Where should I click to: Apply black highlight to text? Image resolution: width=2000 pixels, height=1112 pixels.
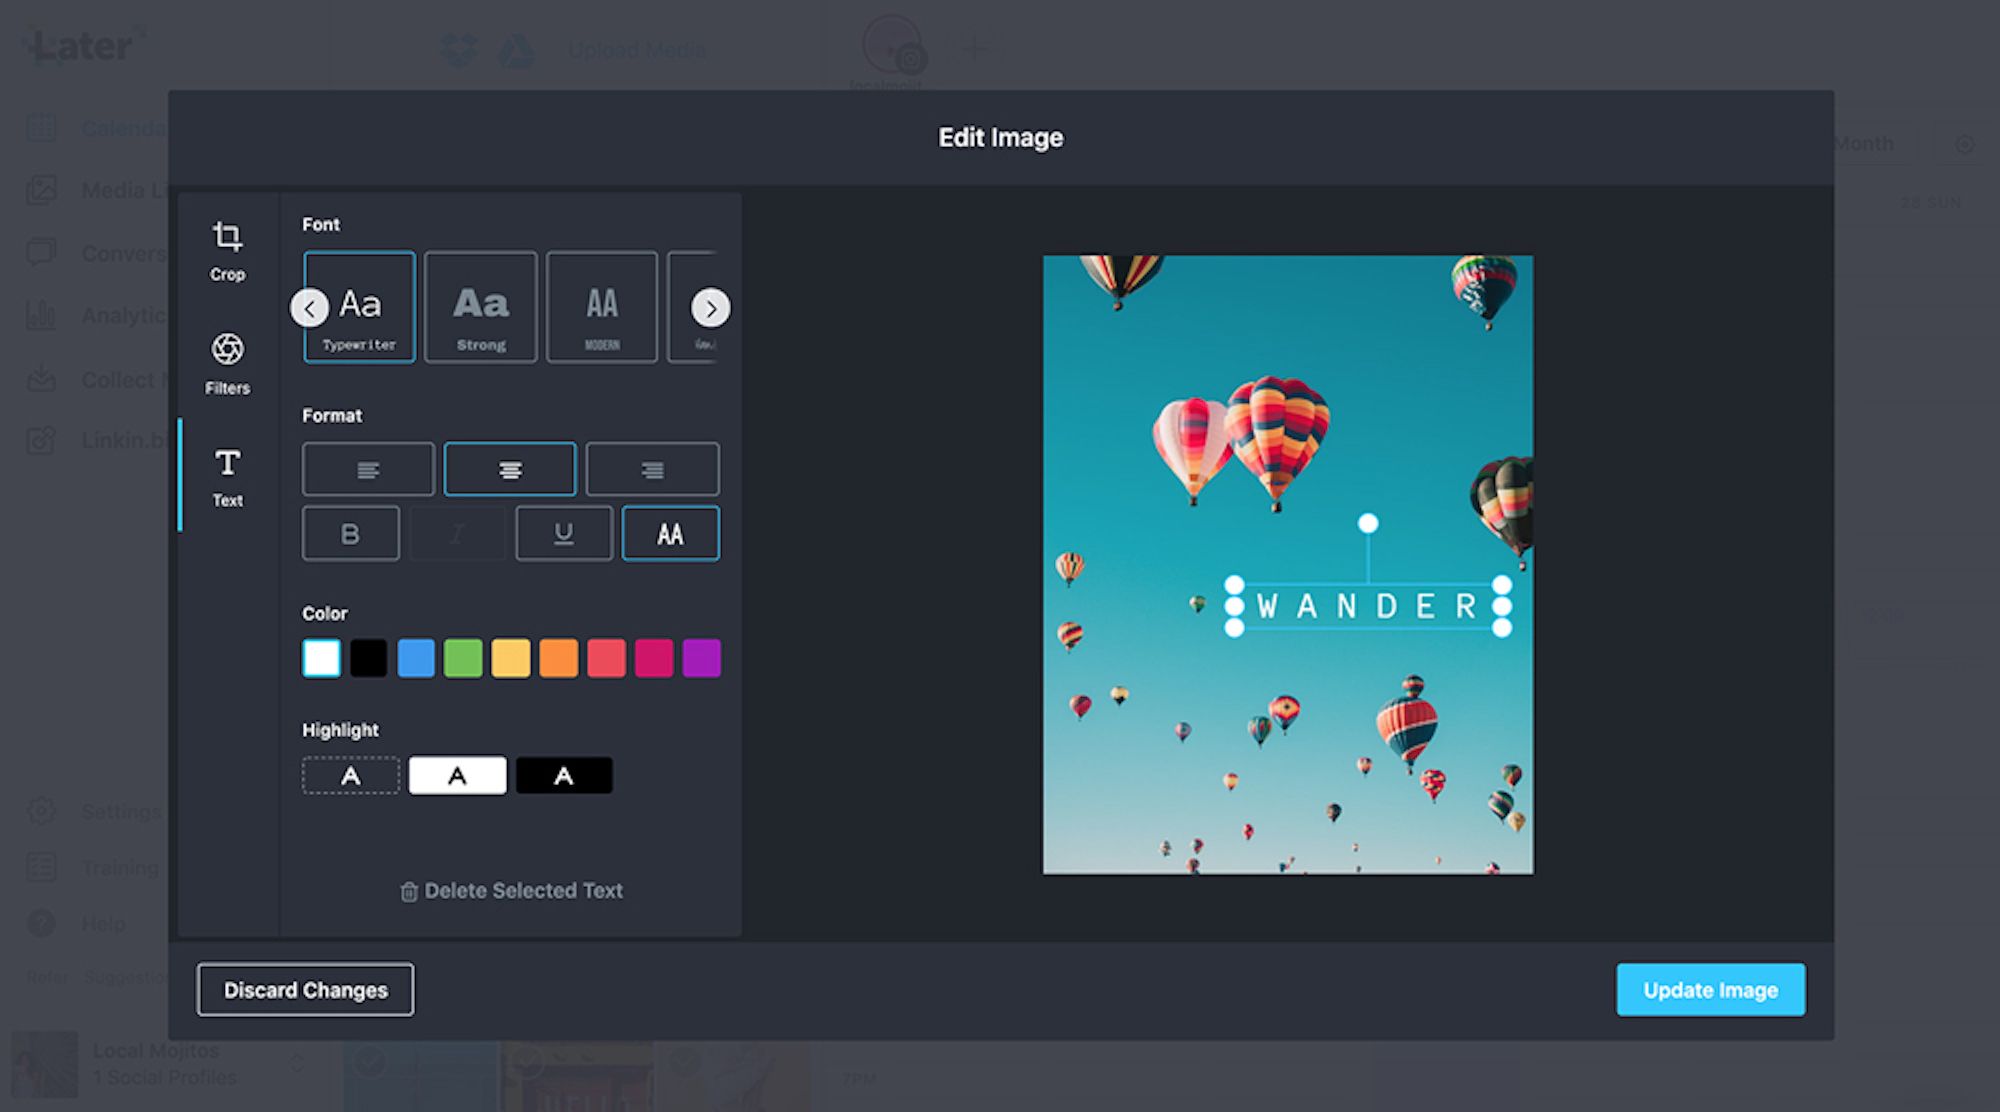[x=564, y=776]
